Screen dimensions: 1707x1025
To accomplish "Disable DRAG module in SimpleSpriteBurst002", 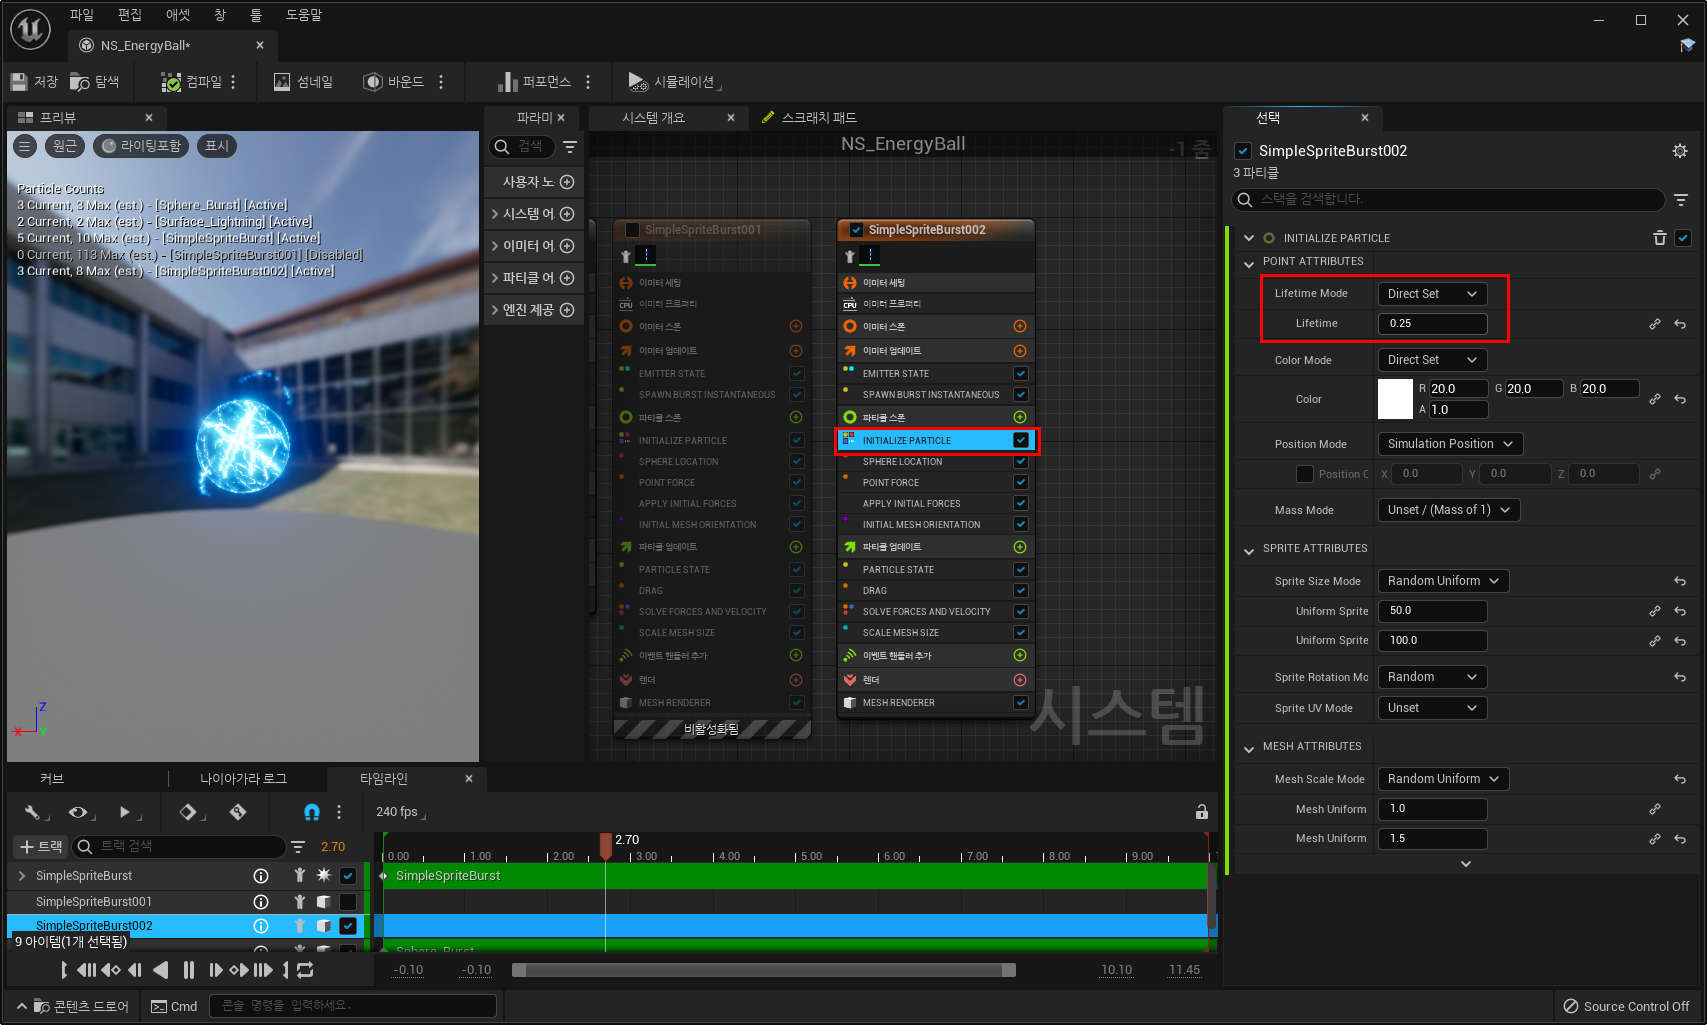I will point(1021,591).
